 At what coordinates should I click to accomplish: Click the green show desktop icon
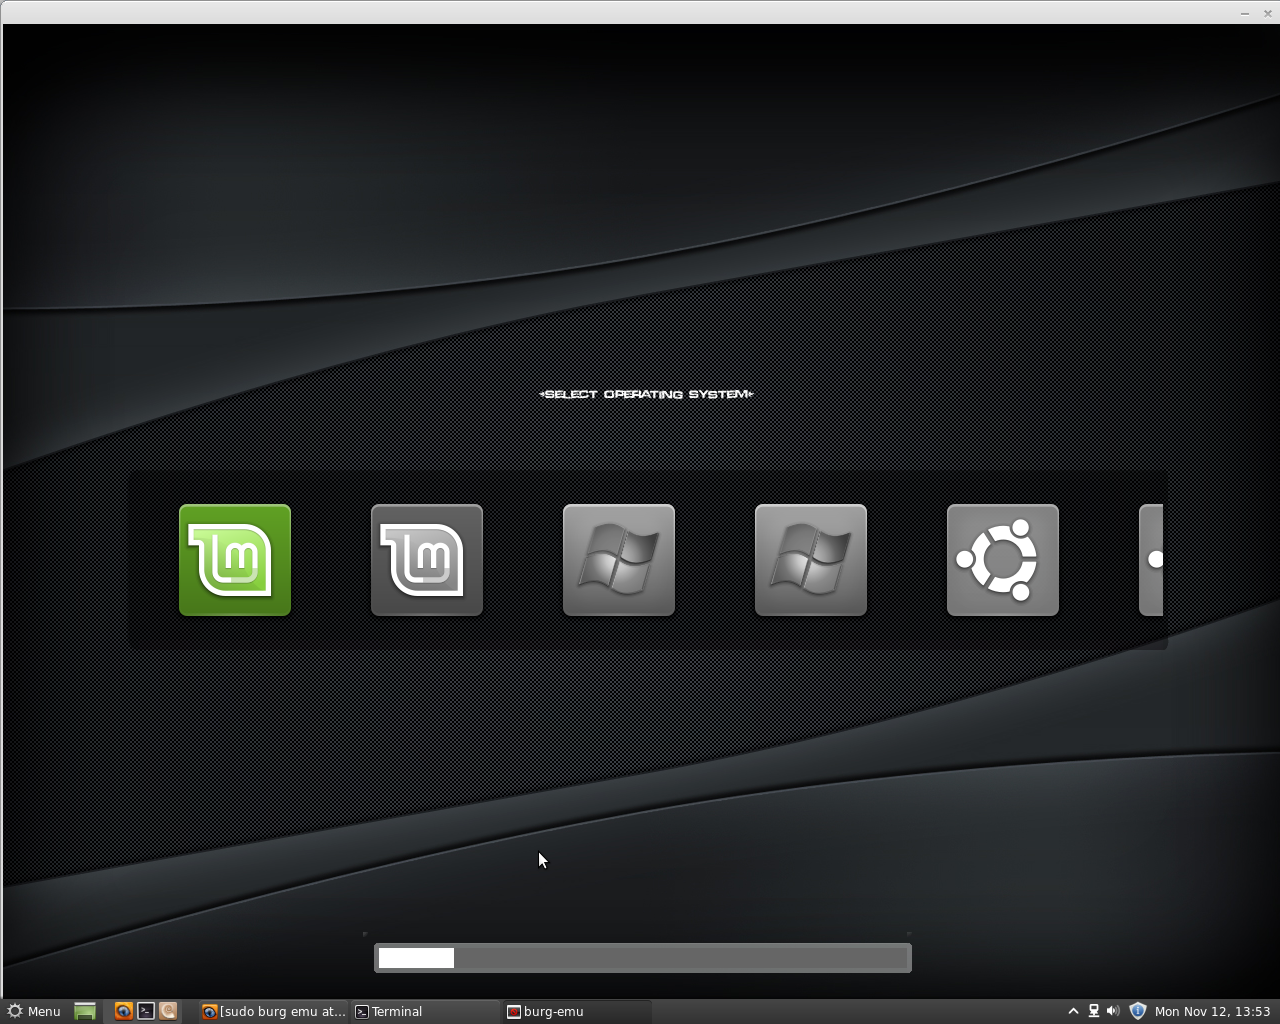tap(85, 1011)
